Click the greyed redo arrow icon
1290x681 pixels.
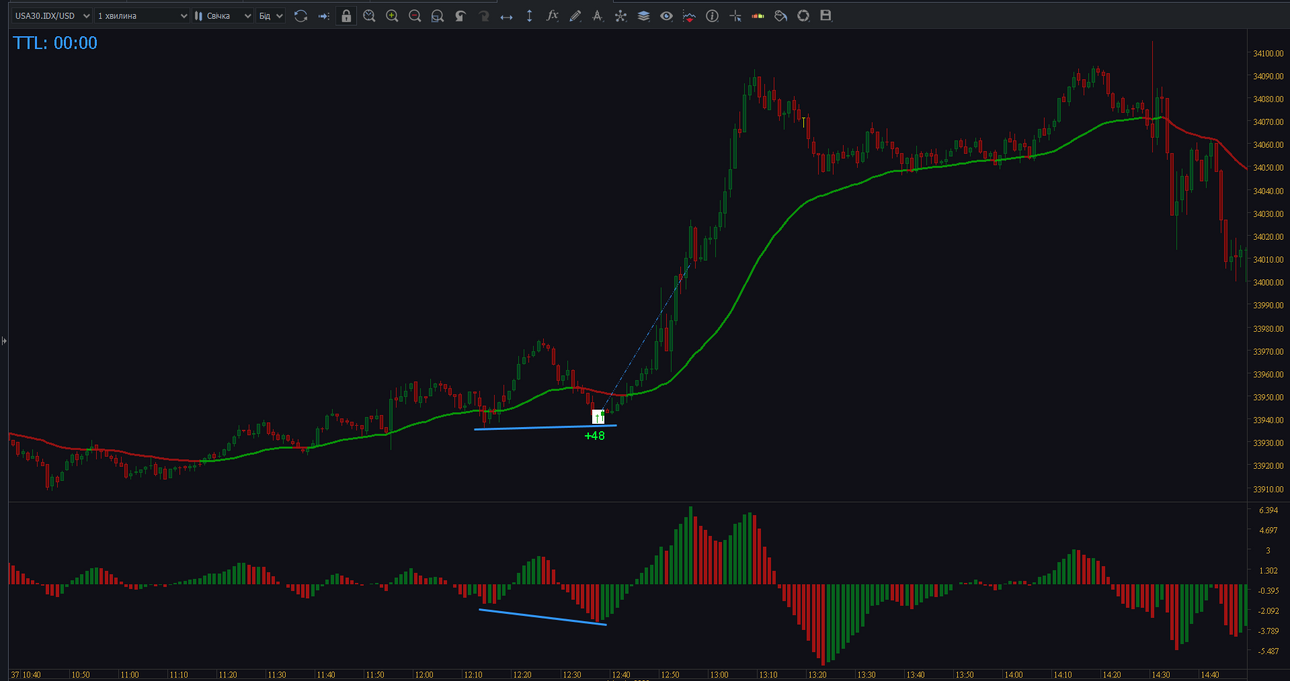coord(483,16)
